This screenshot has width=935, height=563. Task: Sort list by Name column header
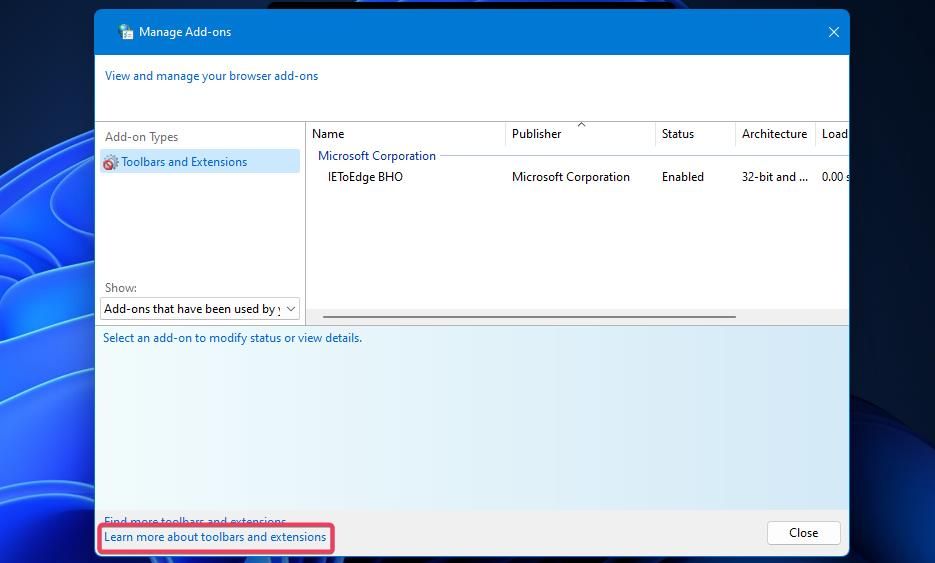(405, 134)
